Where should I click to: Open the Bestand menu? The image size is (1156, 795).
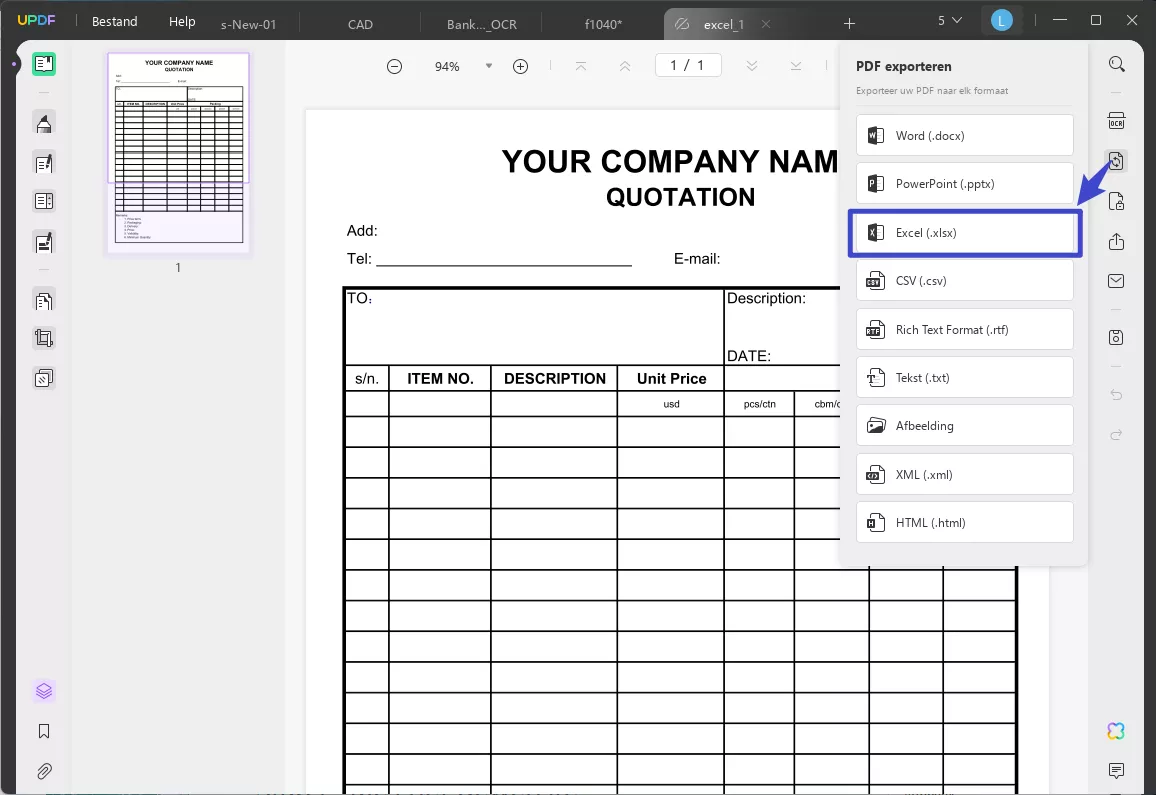114,21
